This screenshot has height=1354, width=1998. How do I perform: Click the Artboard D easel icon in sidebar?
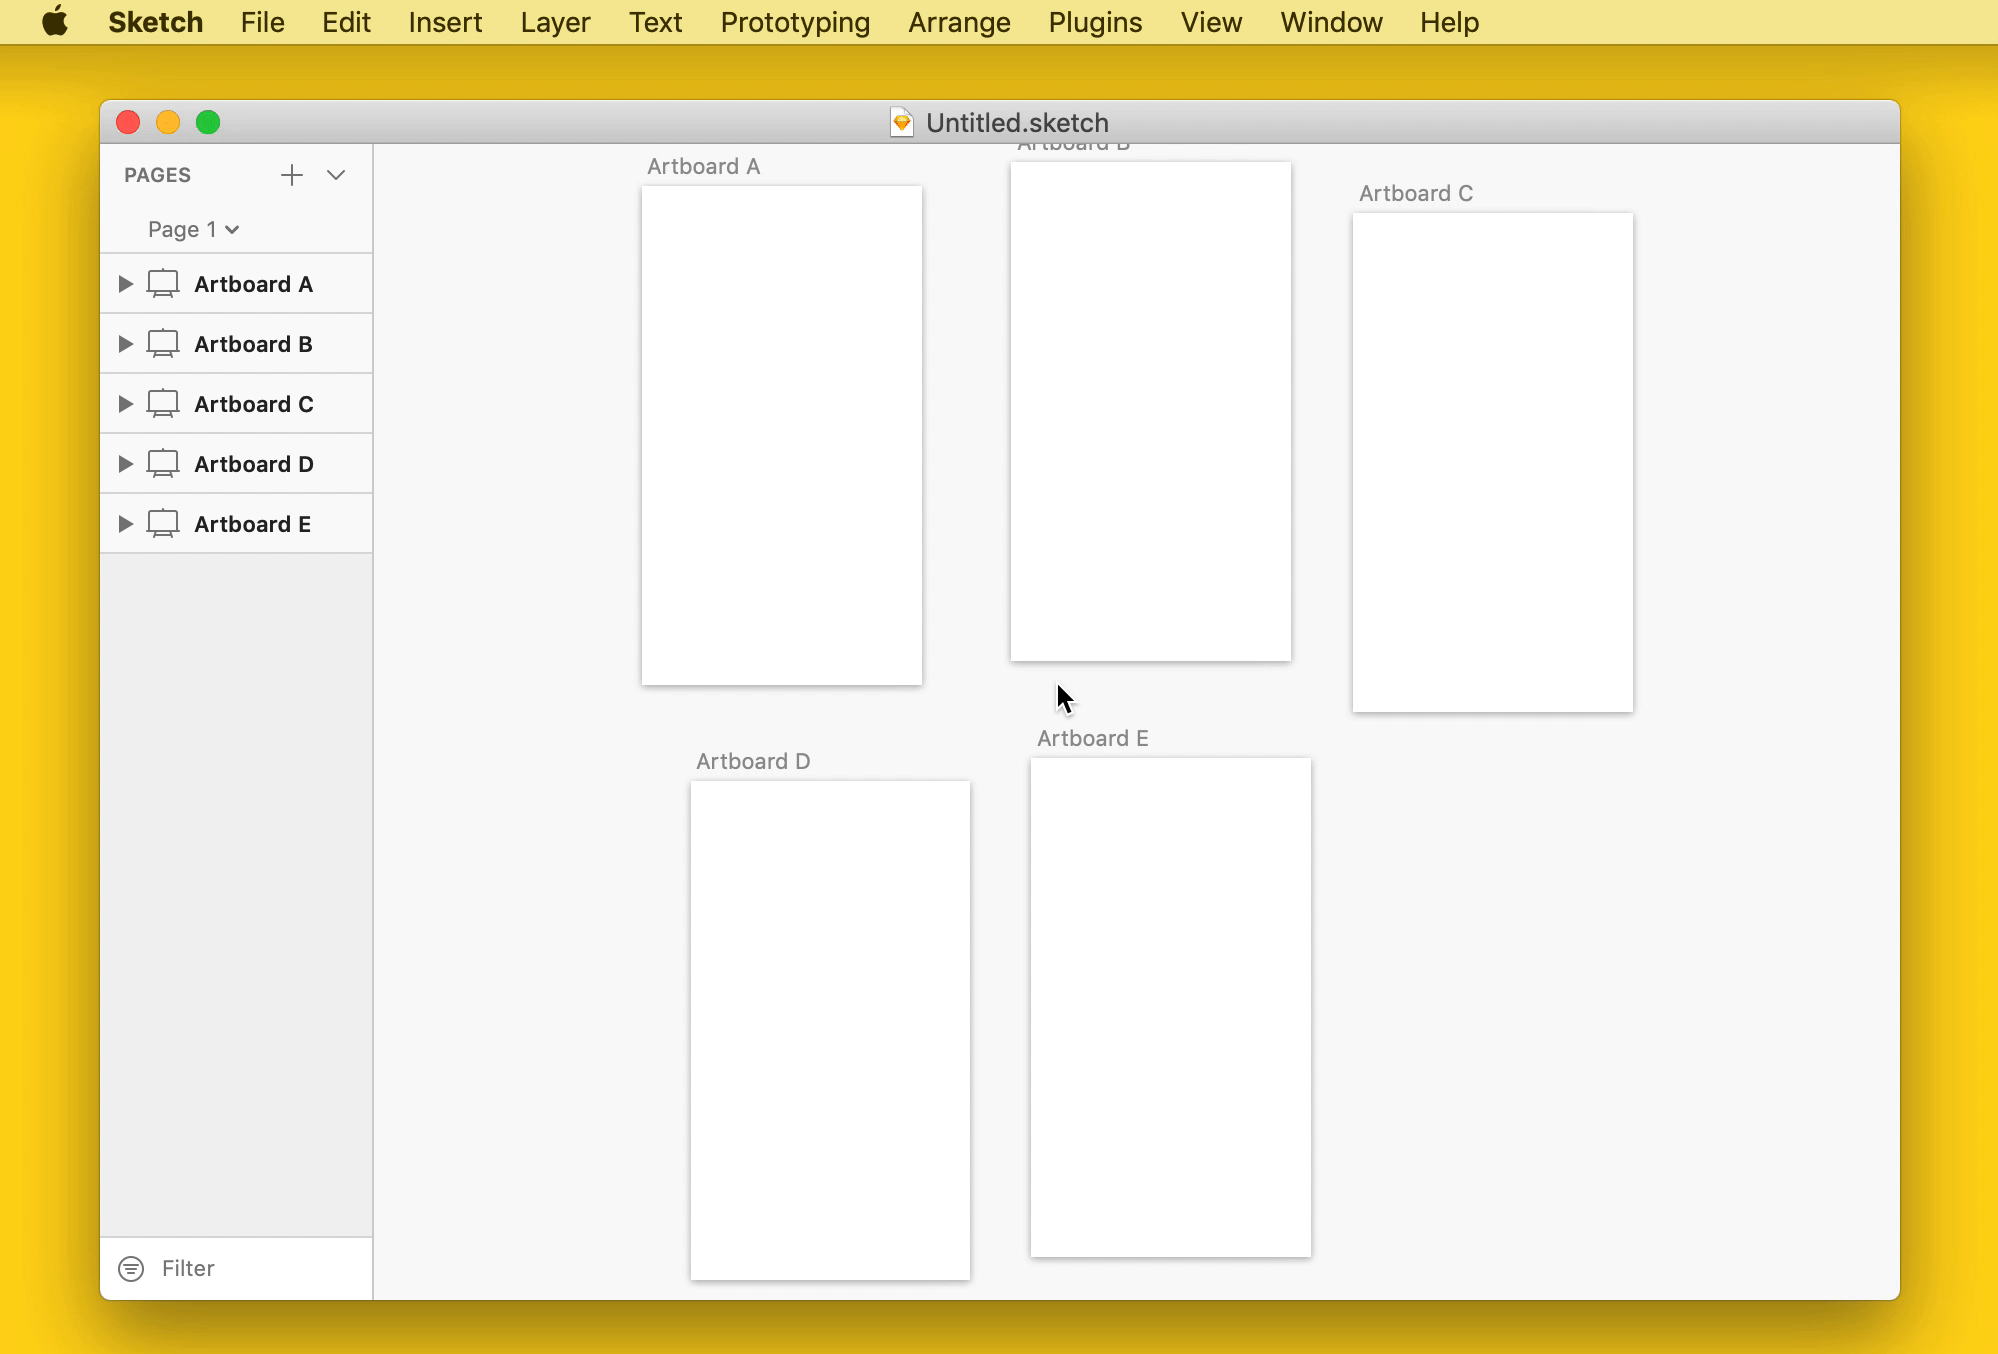point(163,464)
